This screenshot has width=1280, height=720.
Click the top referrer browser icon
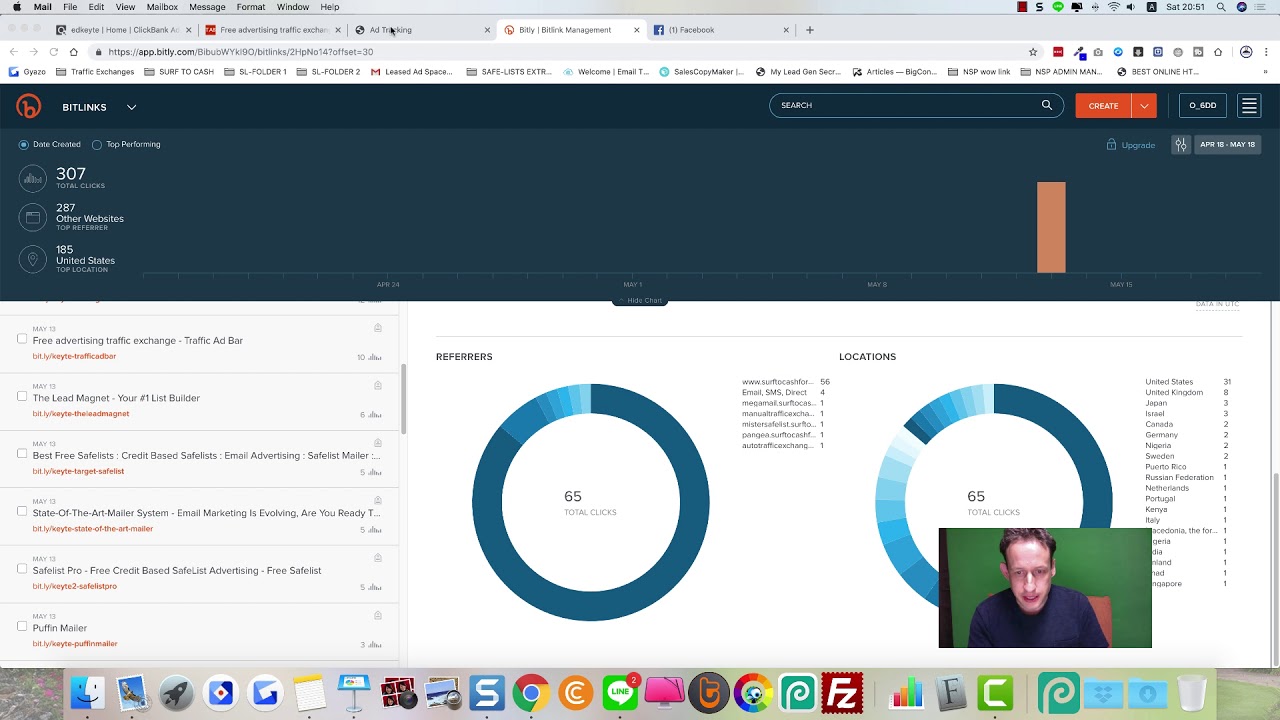point(33,218)
